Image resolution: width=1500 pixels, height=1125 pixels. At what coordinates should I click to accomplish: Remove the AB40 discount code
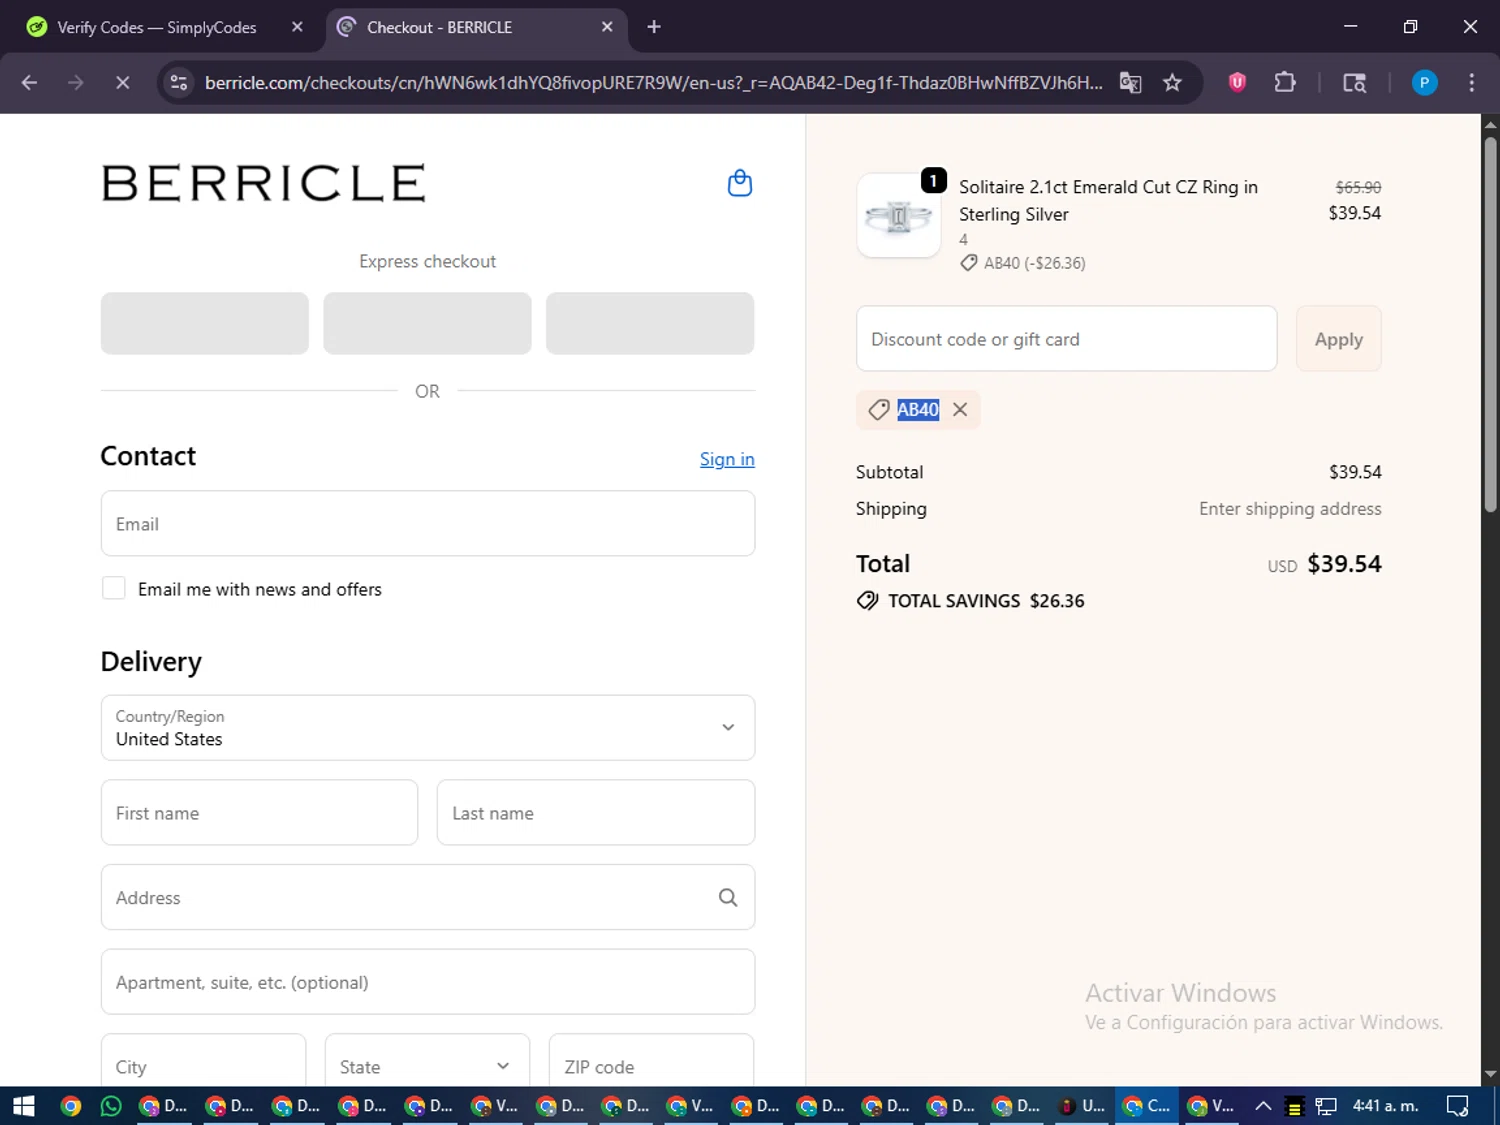pyautogui.click(x=960, y=410)
